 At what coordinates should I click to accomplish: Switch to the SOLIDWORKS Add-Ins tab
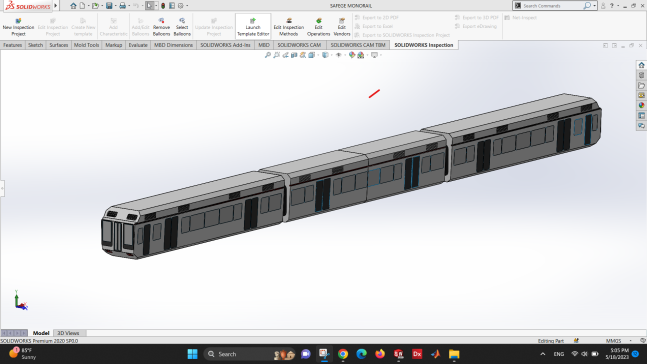point(225,45)
